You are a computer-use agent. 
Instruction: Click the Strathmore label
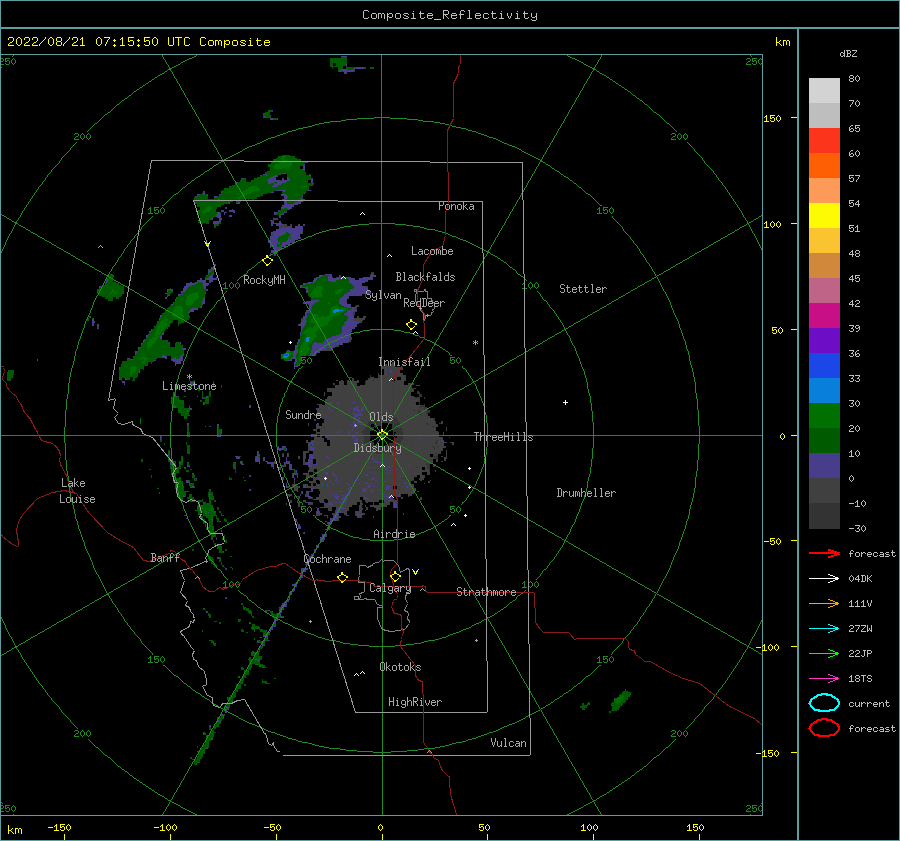click(x=486, y=592)
